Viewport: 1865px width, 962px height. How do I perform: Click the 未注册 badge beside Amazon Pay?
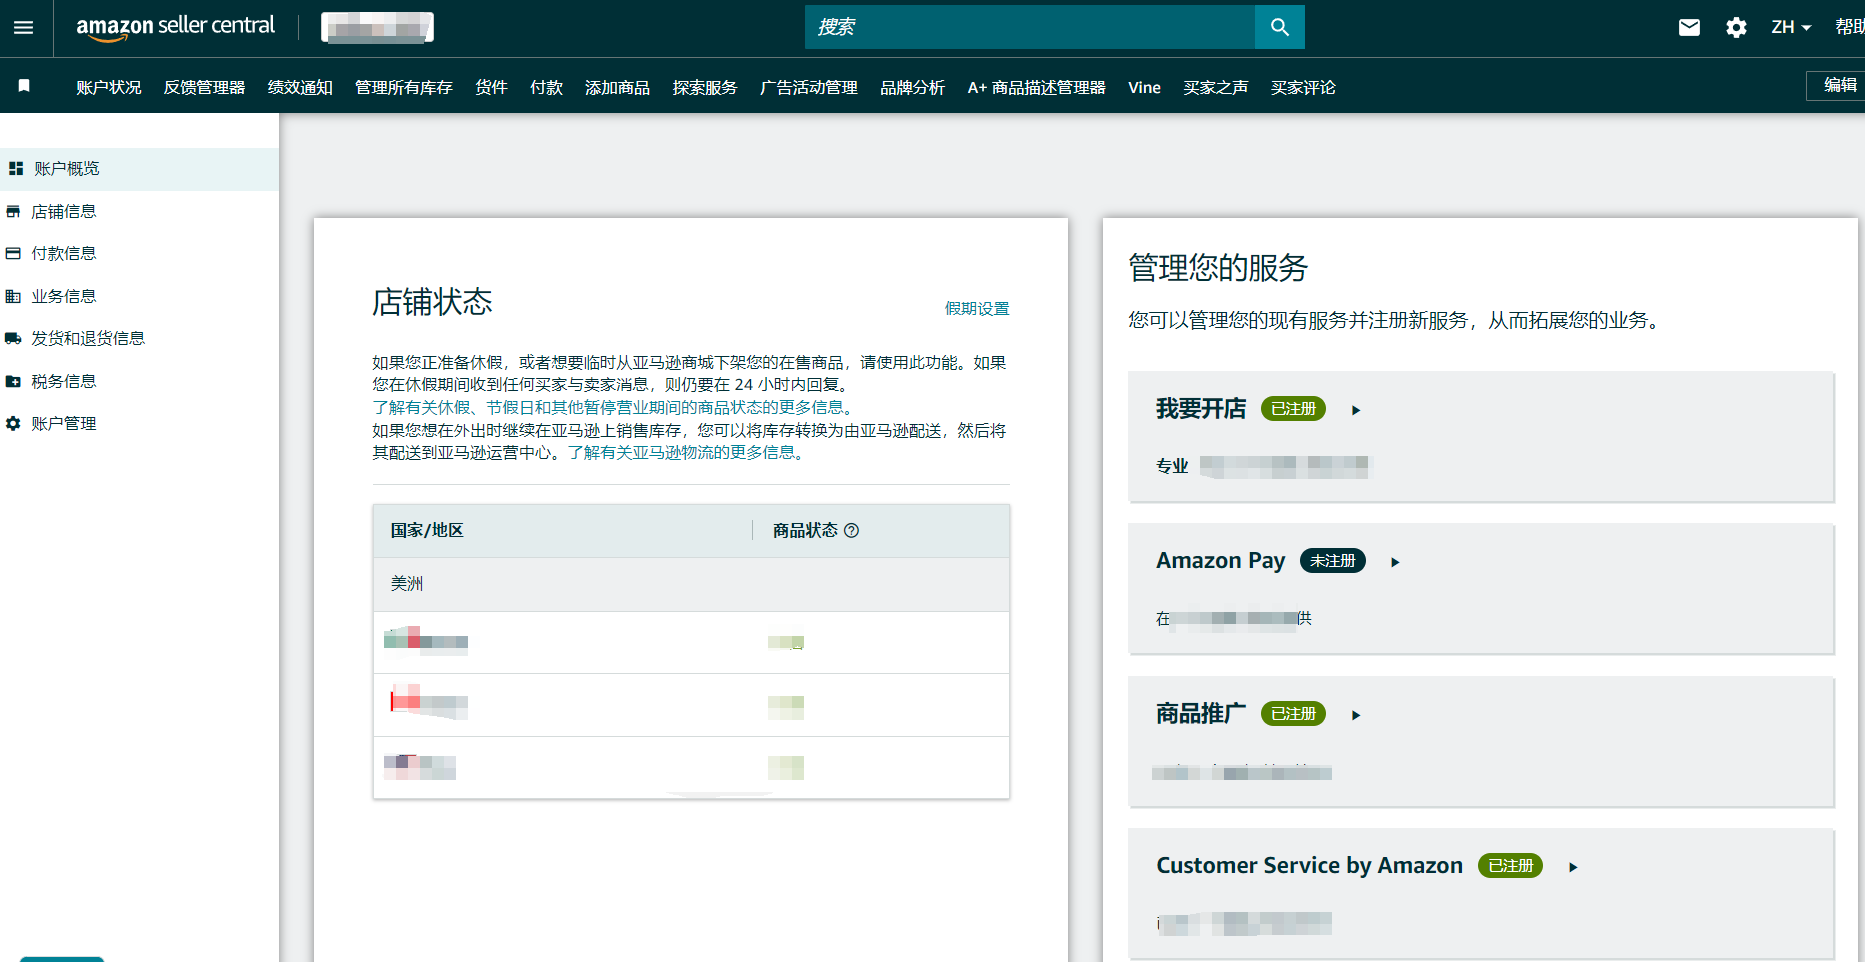[x=1332, y=561]
